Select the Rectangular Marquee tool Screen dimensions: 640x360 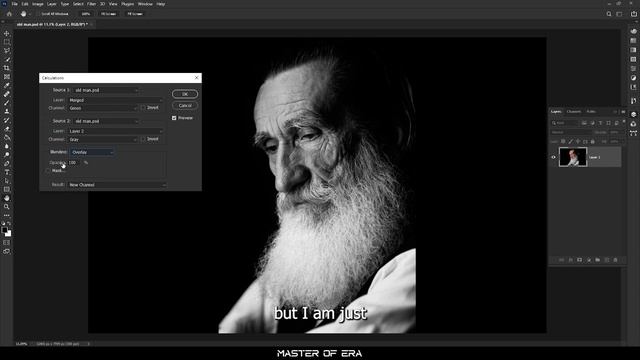tap(7, 42)
